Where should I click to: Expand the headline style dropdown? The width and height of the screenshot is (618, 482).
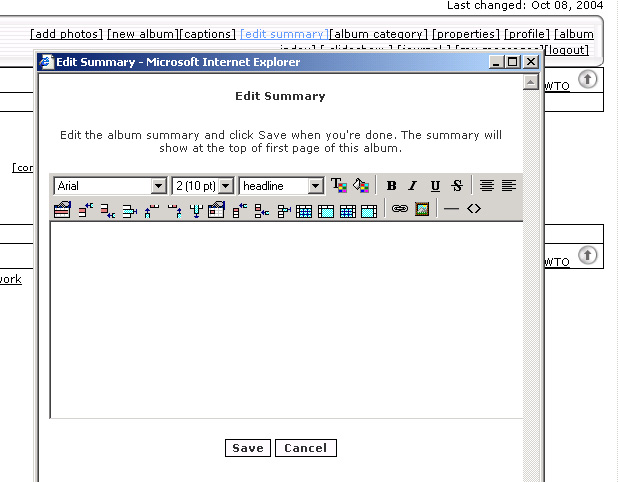(x=315, y=186)
